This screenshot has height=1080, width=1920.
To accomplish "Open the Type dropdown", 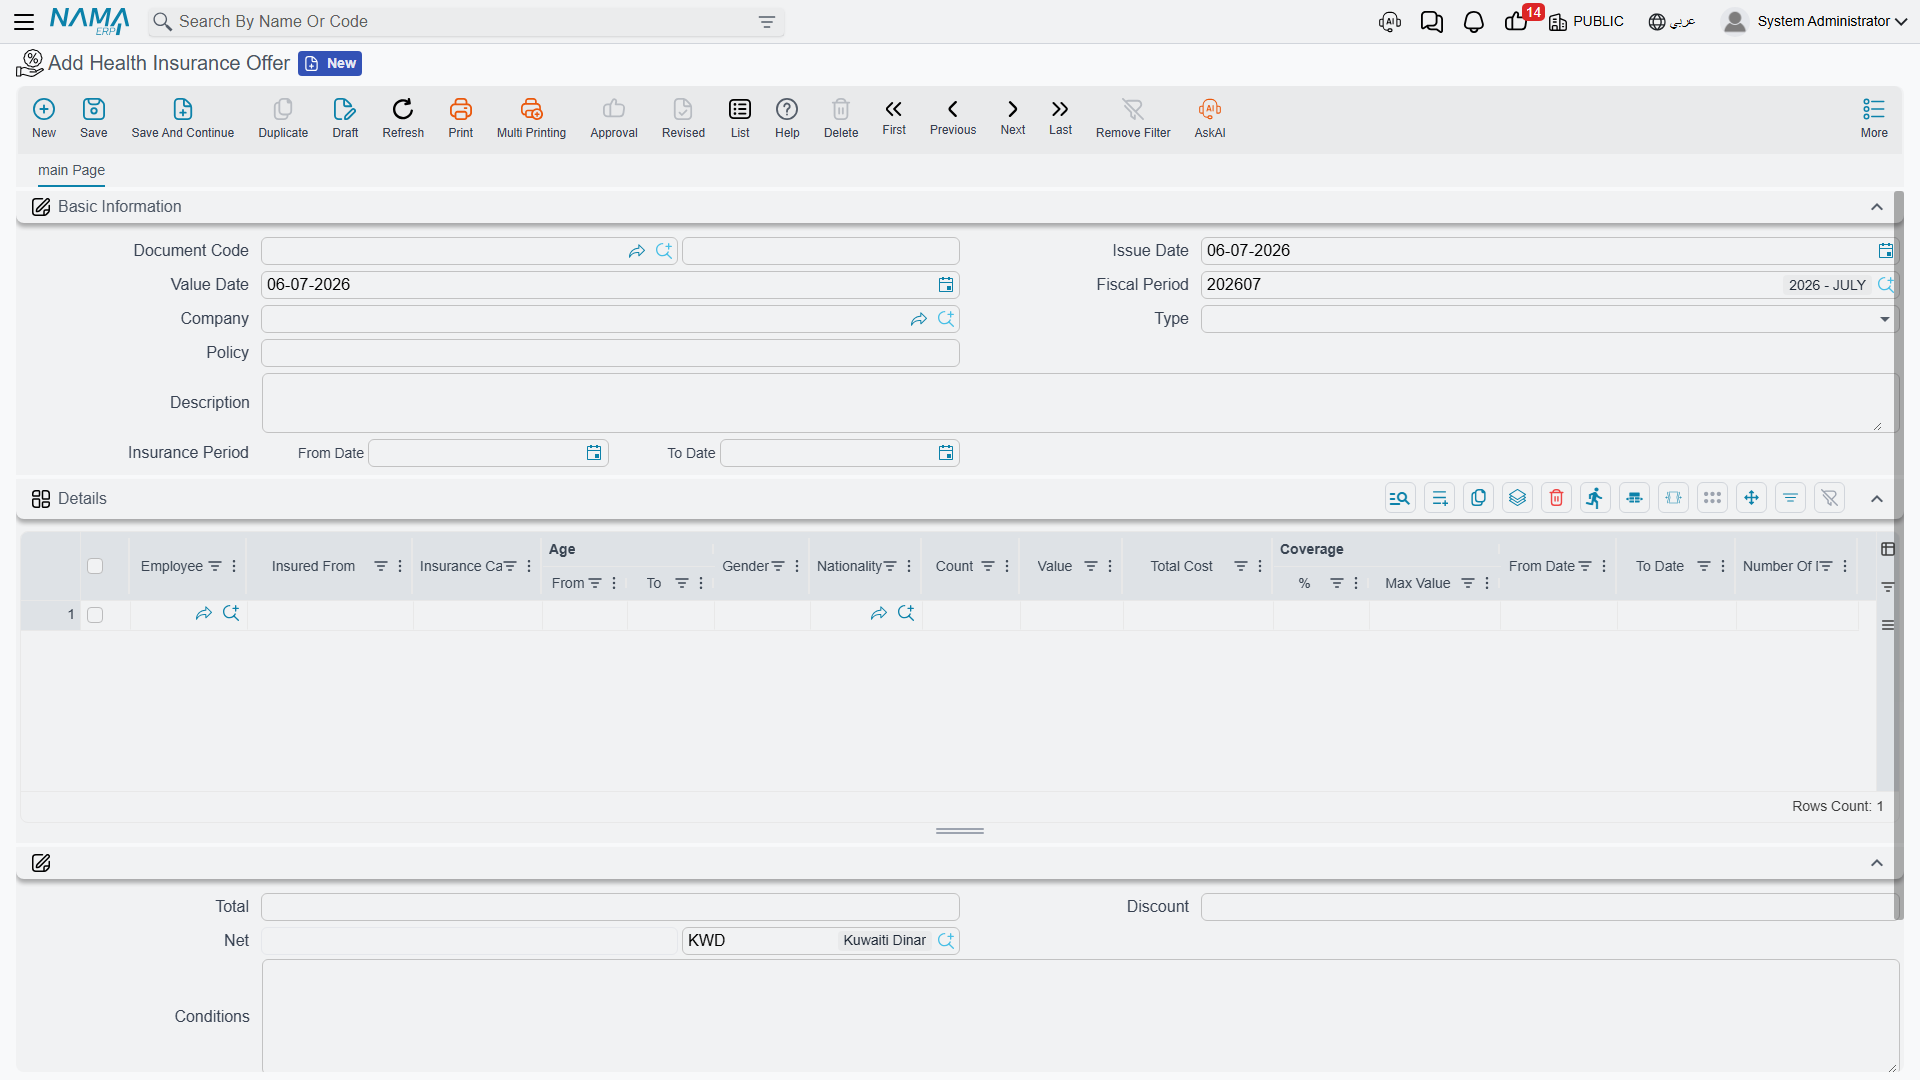I will (1548, 319).
